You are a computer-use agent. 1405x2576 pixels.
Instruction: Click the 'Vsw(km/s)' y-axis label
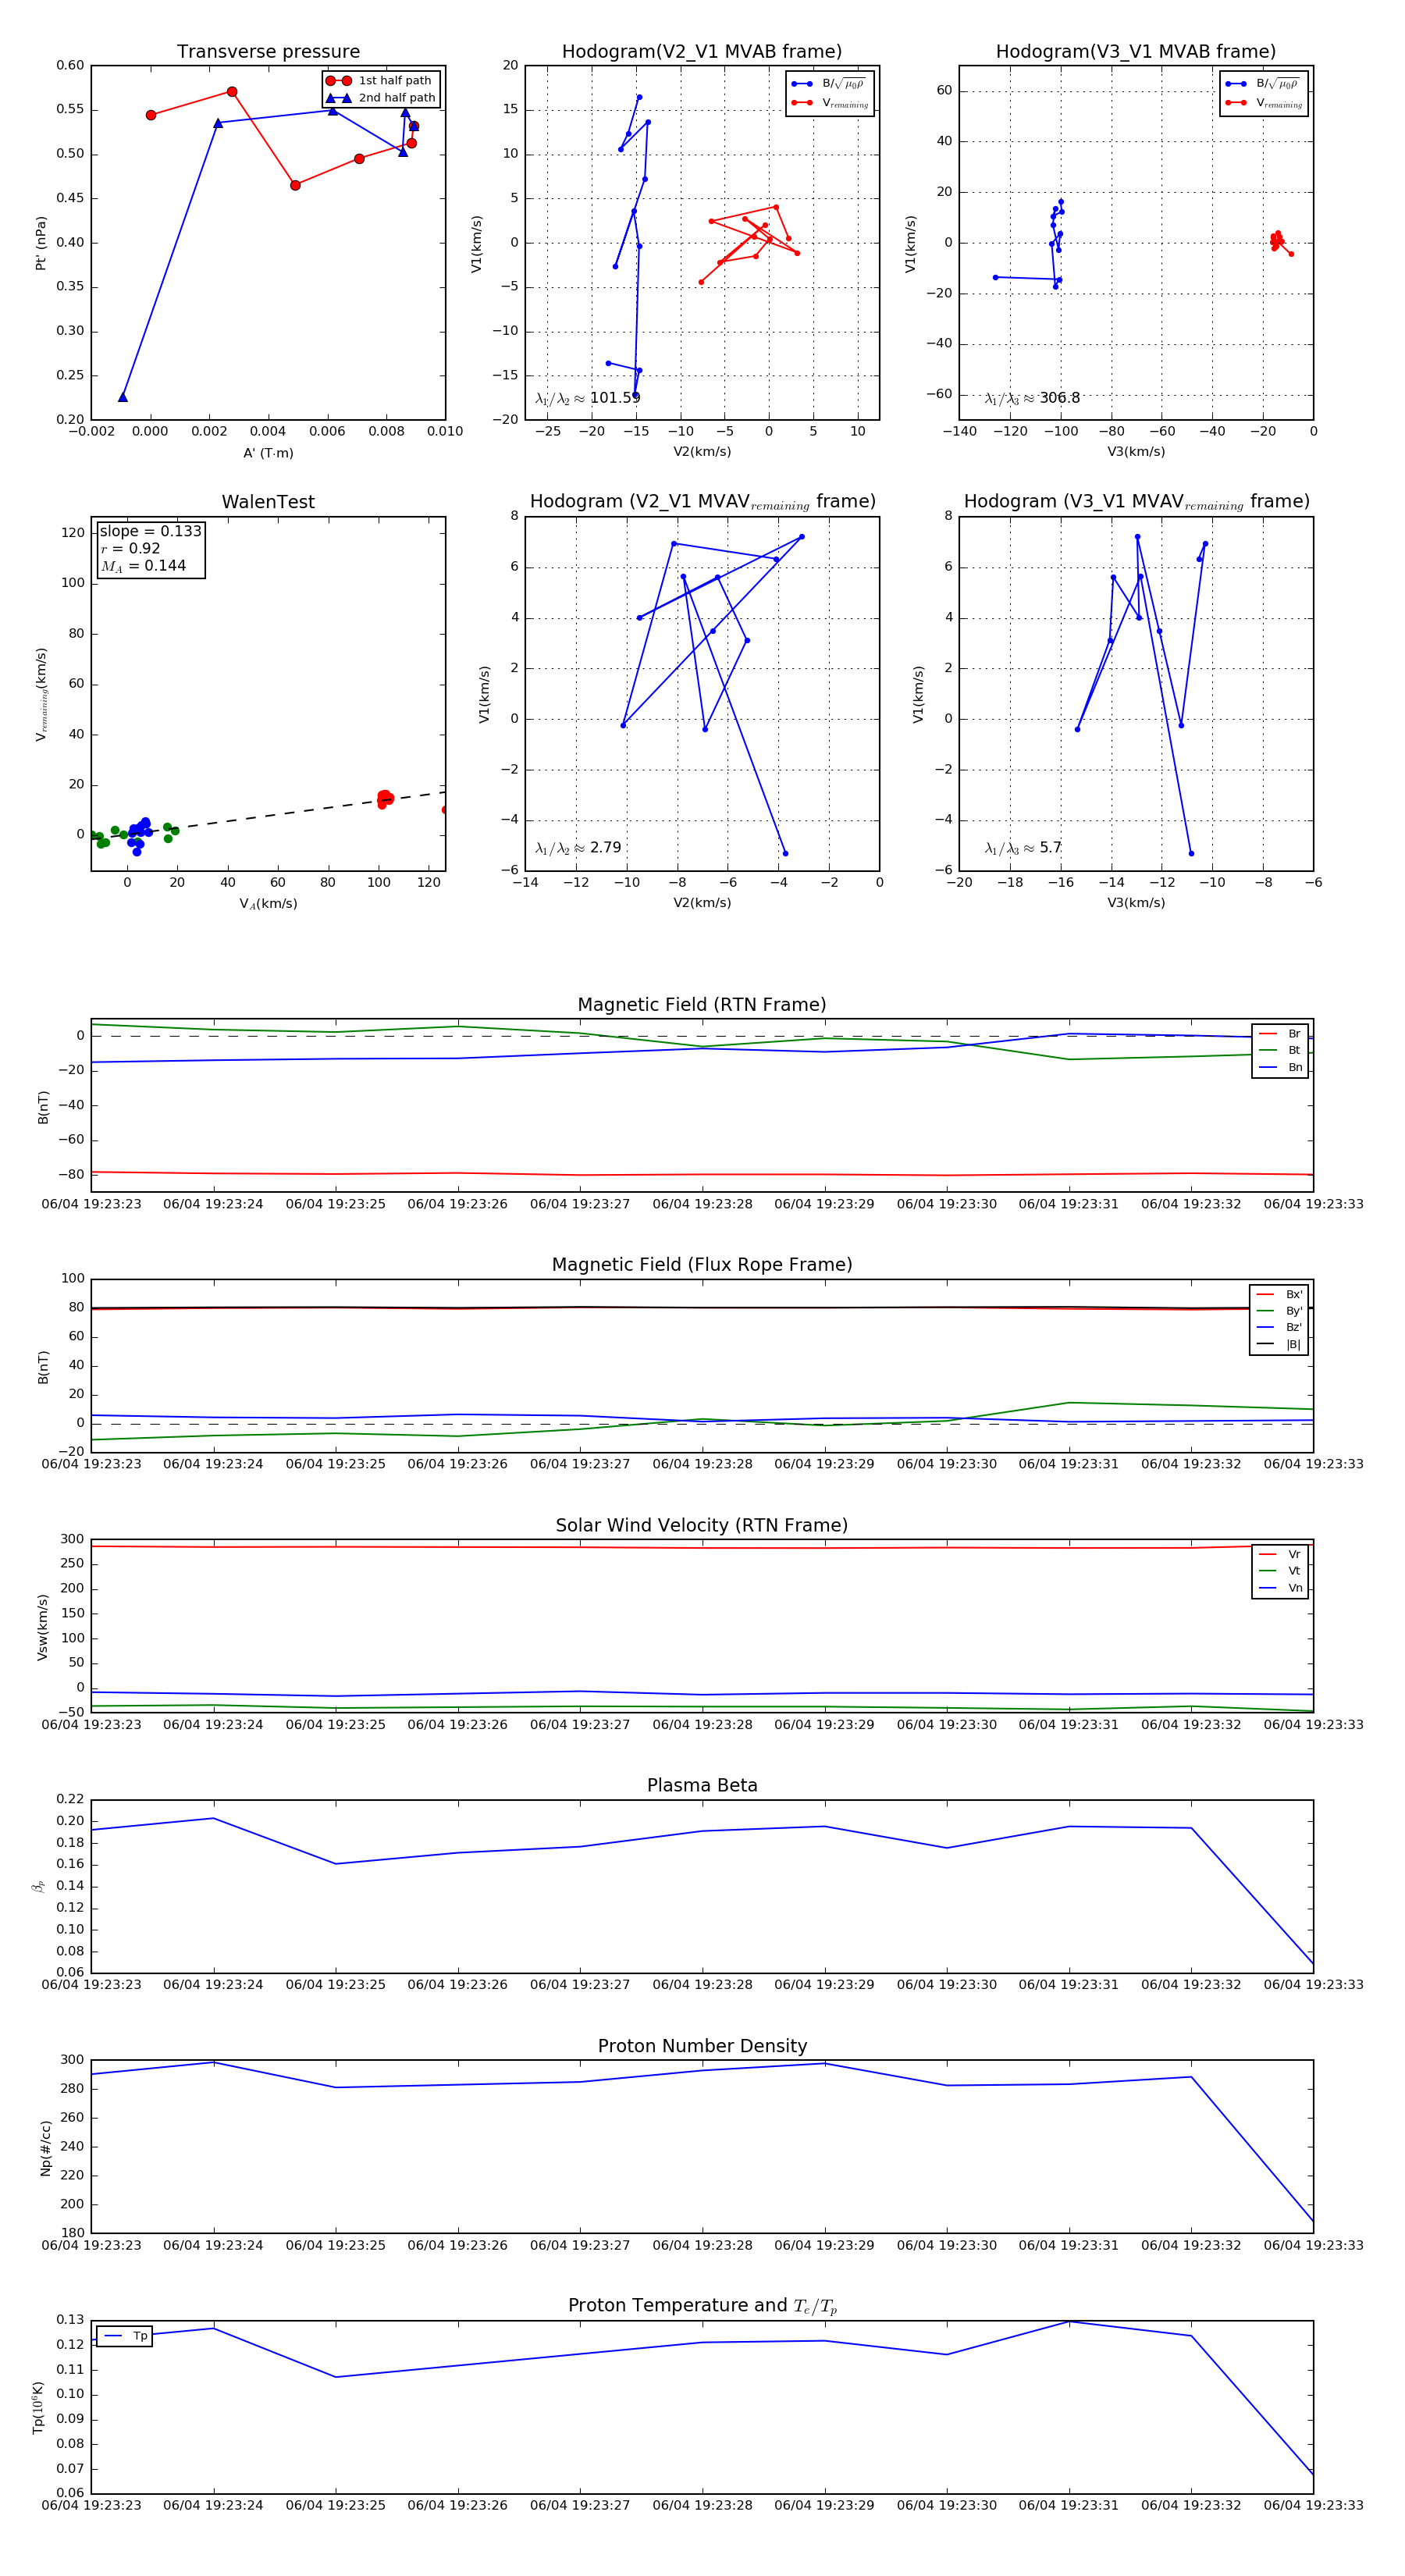pyautogui.click(x=42, y=1628)
